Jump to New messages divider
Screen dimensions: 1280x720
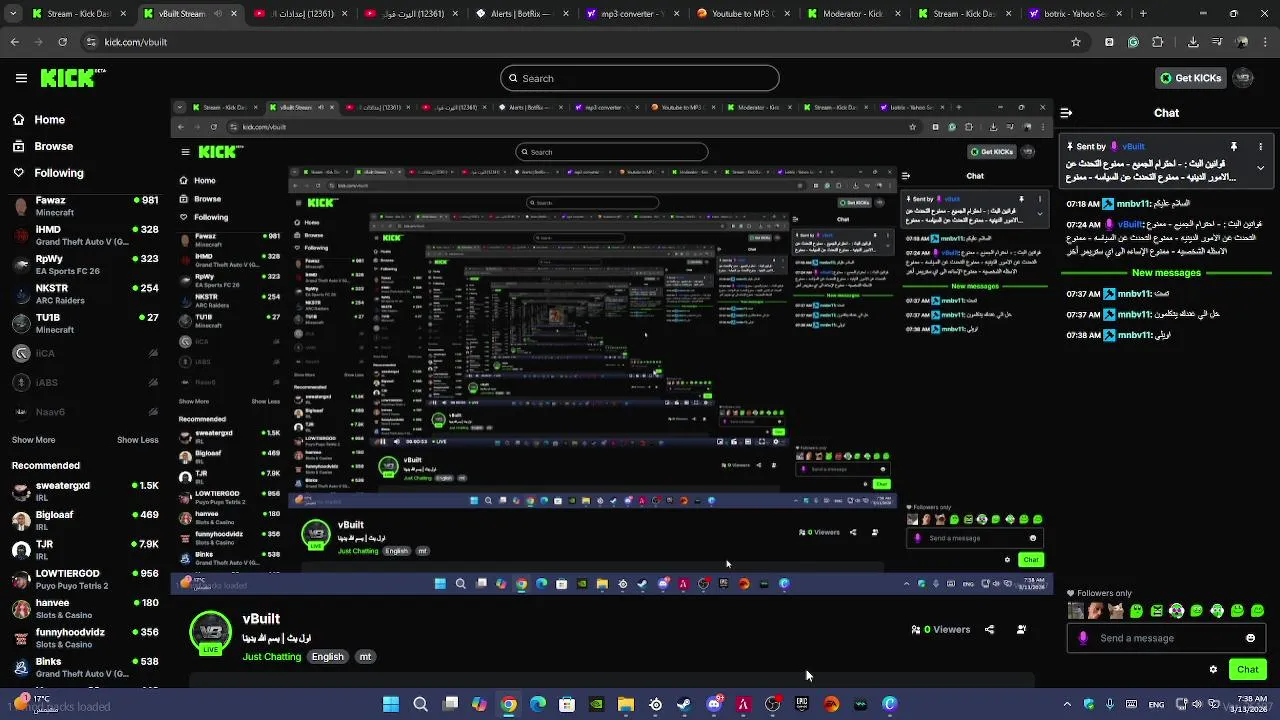point(1166,273)
